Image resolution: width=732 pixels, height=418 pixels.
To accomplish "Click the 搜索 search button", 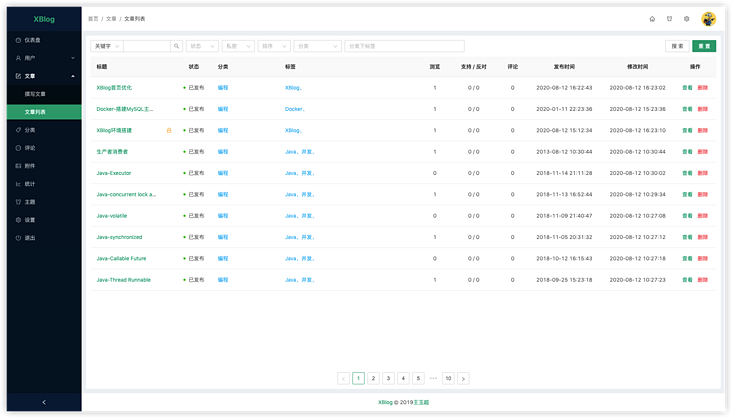I will click(677, 46).
